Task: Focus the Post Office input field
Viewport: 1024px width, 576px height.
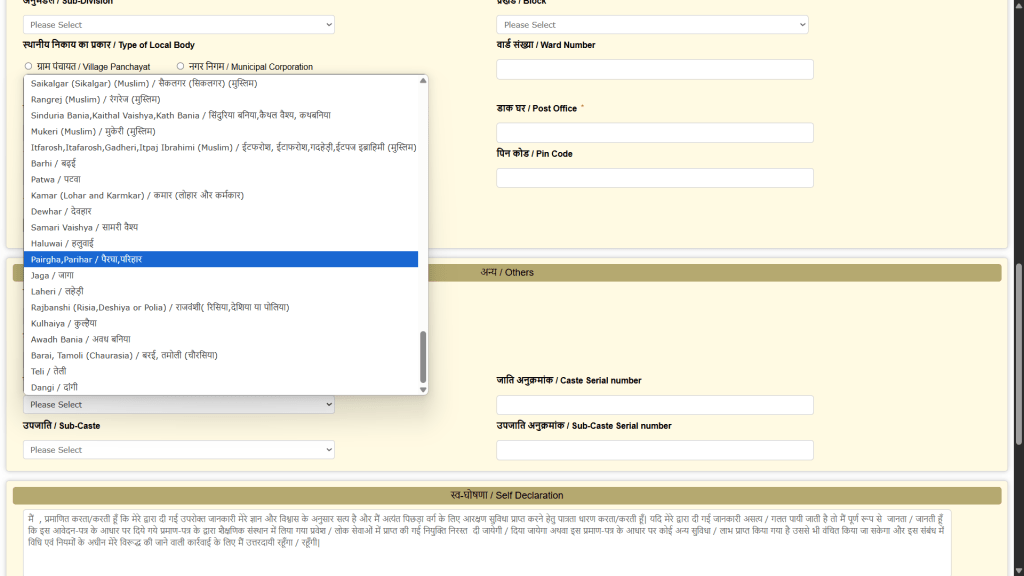Action: 655,133
